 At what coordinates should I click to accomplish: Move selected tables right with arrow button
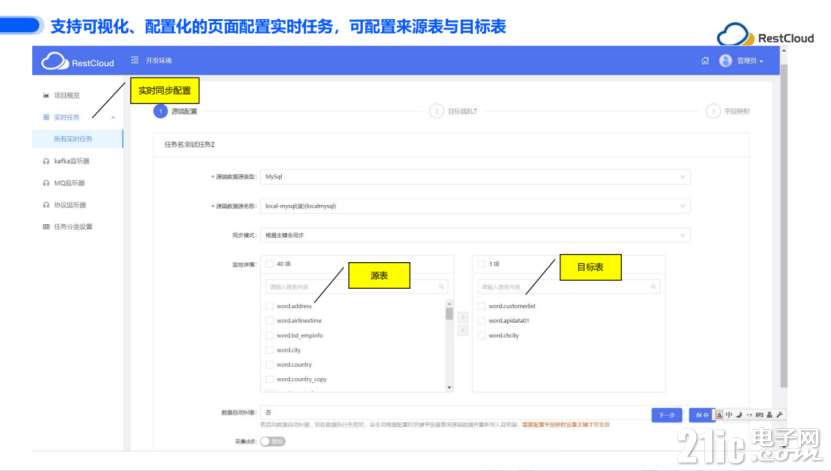(x=463, y=317)
